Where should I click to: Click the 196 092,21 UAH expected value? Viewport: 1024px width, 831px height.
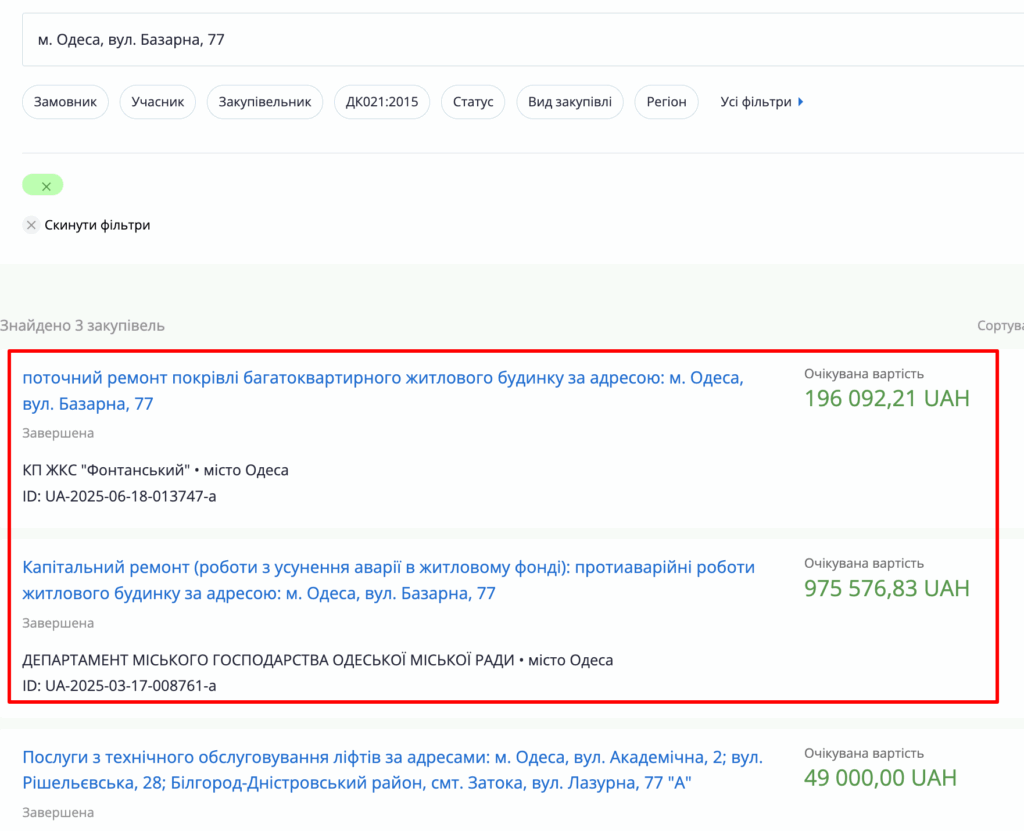point(886,399)
